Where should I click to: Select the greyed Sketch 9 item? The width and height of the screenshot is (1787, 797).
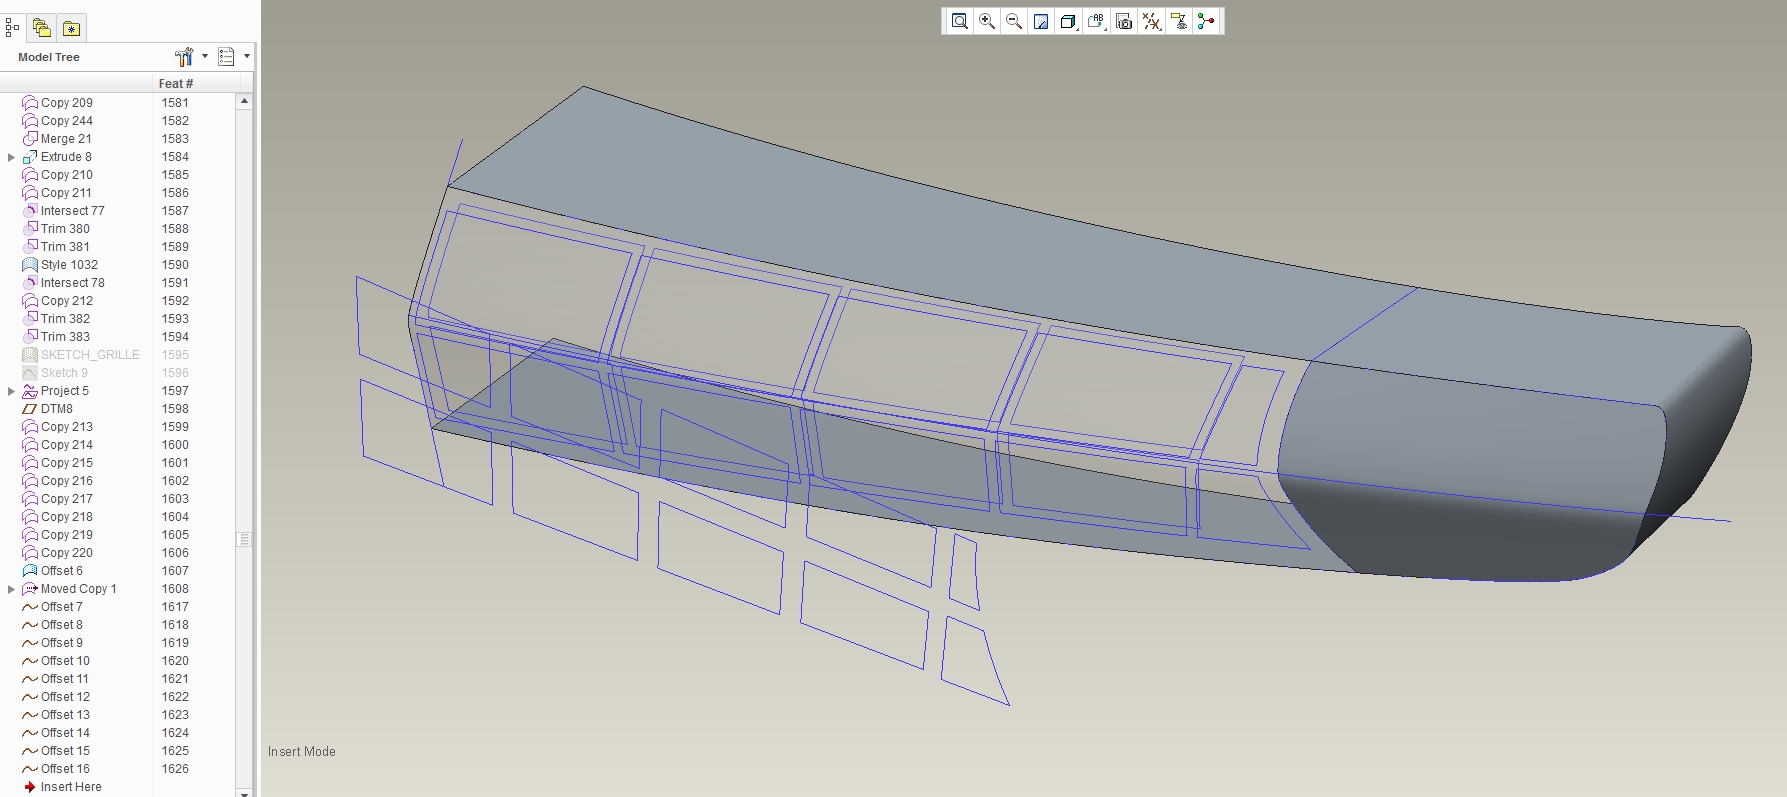(64, 373)
